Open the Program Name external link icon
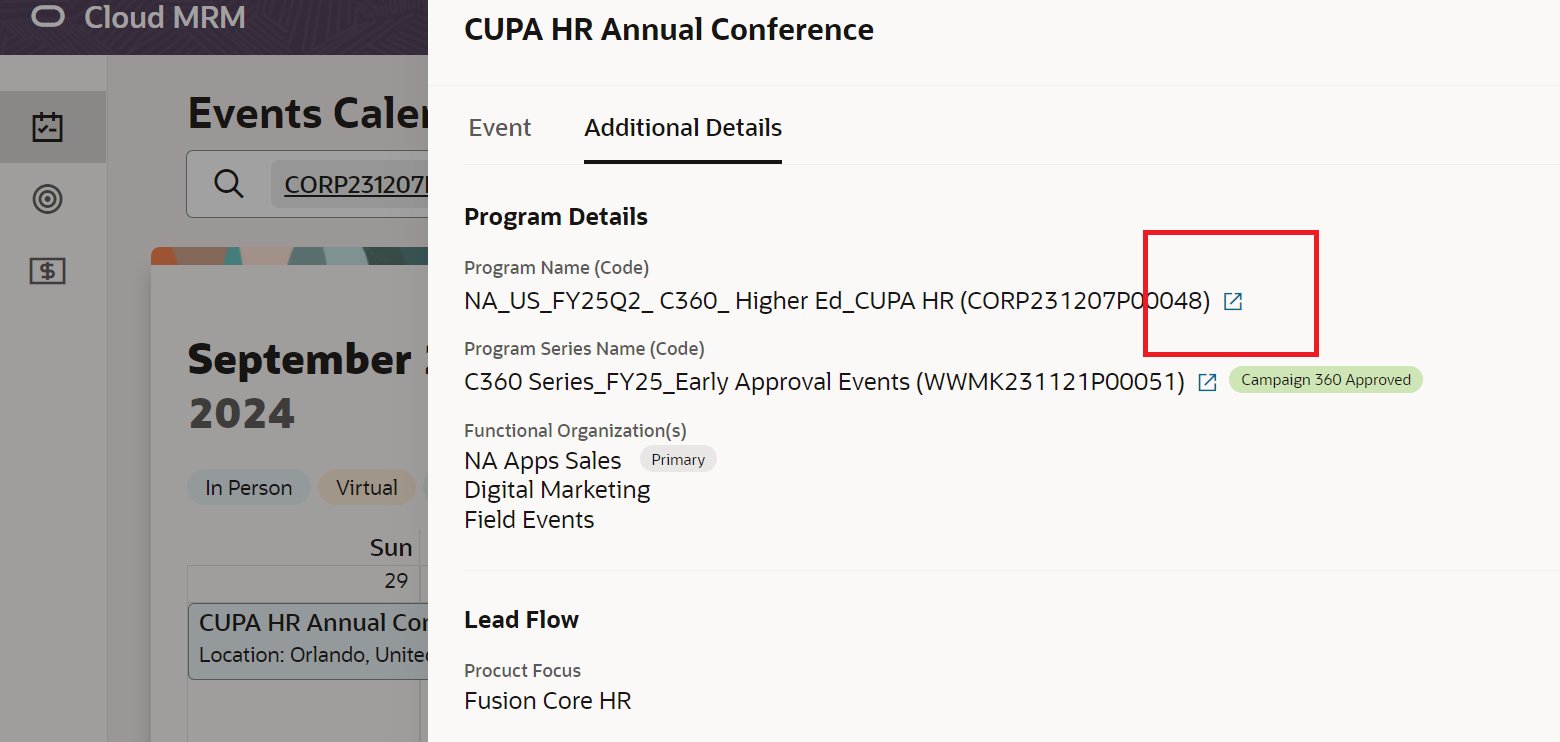This screenshot has width=1560, height=742. tap(1233, 301)
